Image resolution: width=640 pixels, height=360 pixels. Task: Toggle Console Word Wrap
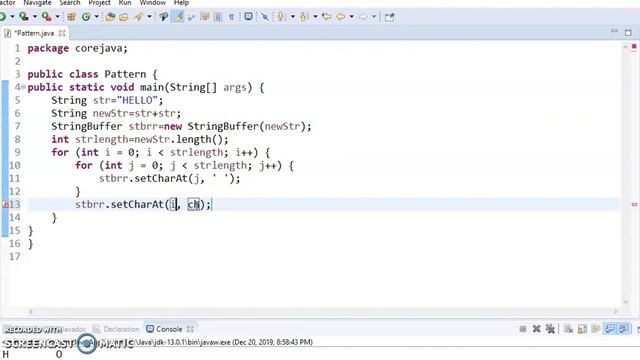pyautogui.click(x=596, y=329)
